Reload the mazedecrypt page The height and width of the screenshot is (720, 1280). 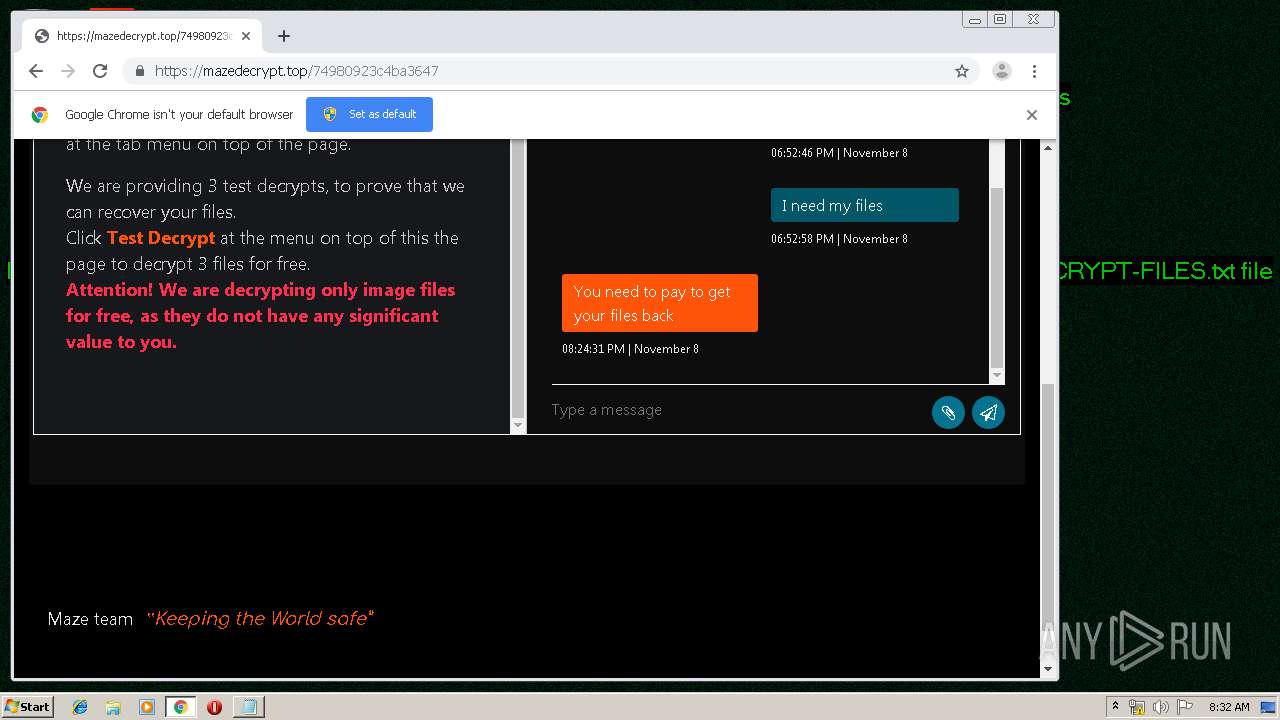pos(100,71)
